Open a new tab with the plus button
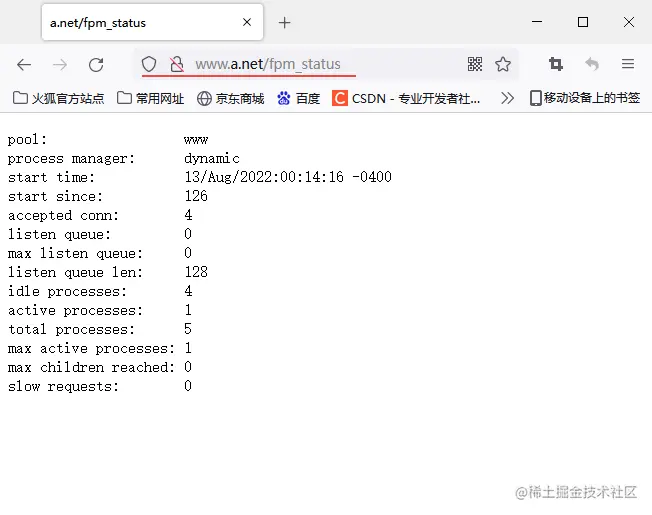This screenshot has width=652, height=515. tap(284, 22)
